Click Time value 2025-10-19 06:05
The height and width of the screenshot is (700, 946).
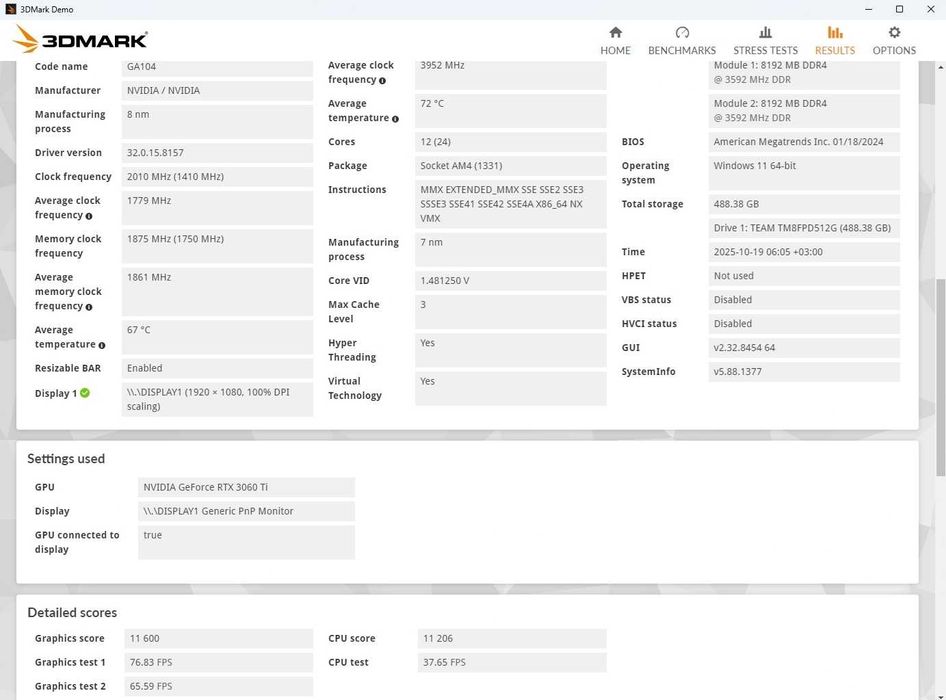804,252
